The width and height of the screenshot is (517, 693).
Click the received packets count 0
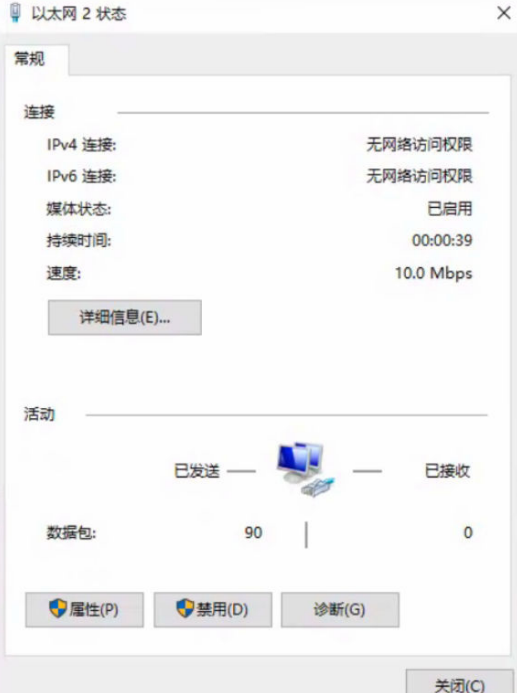(468, 533)
